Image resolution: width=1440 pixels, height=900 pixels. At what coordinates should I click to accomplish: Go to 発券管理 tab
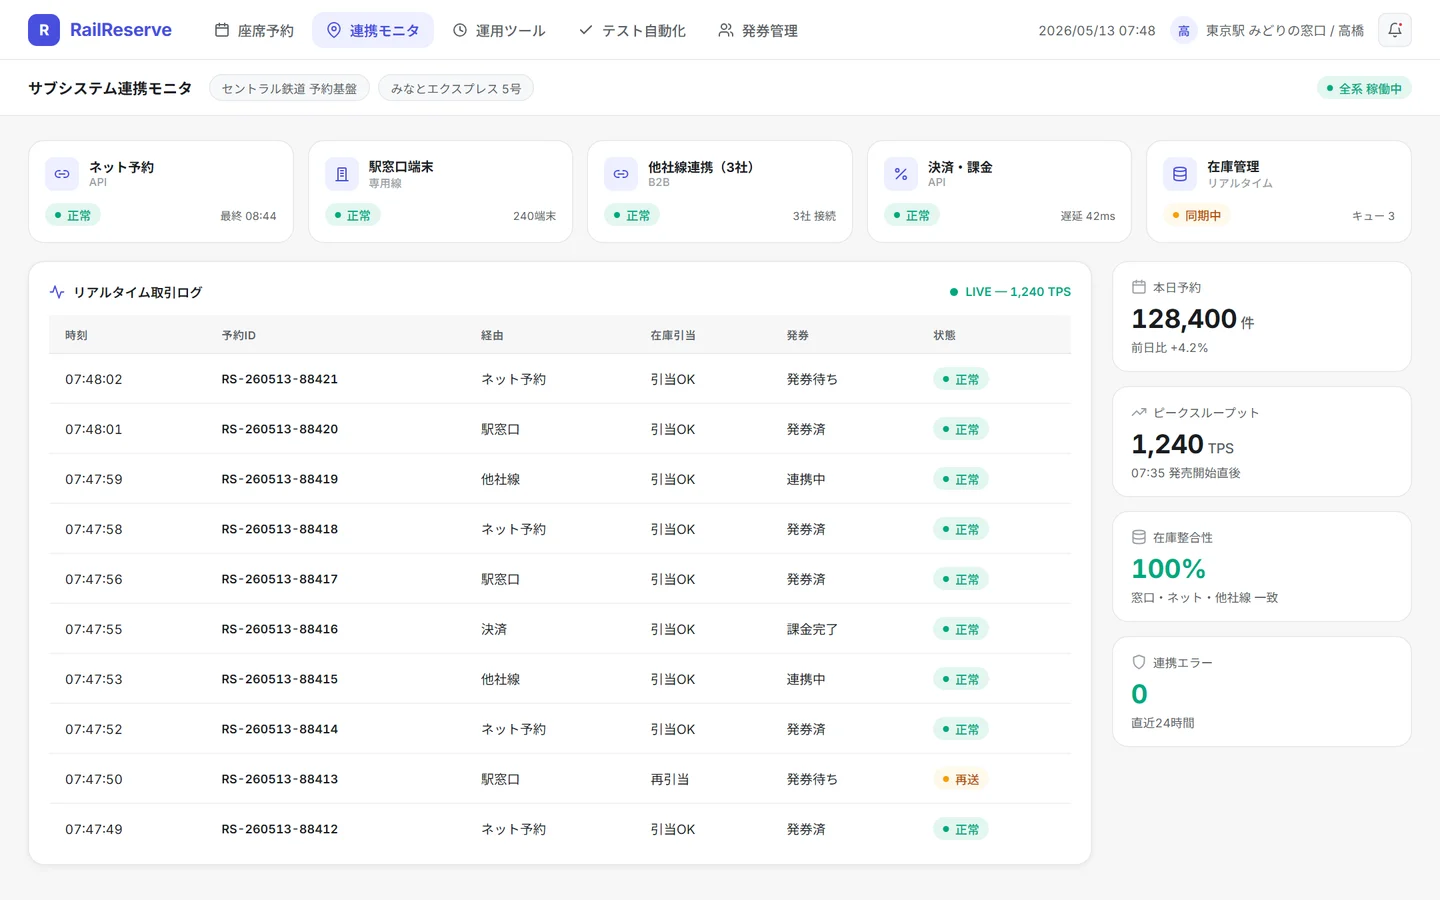point(758,30)
